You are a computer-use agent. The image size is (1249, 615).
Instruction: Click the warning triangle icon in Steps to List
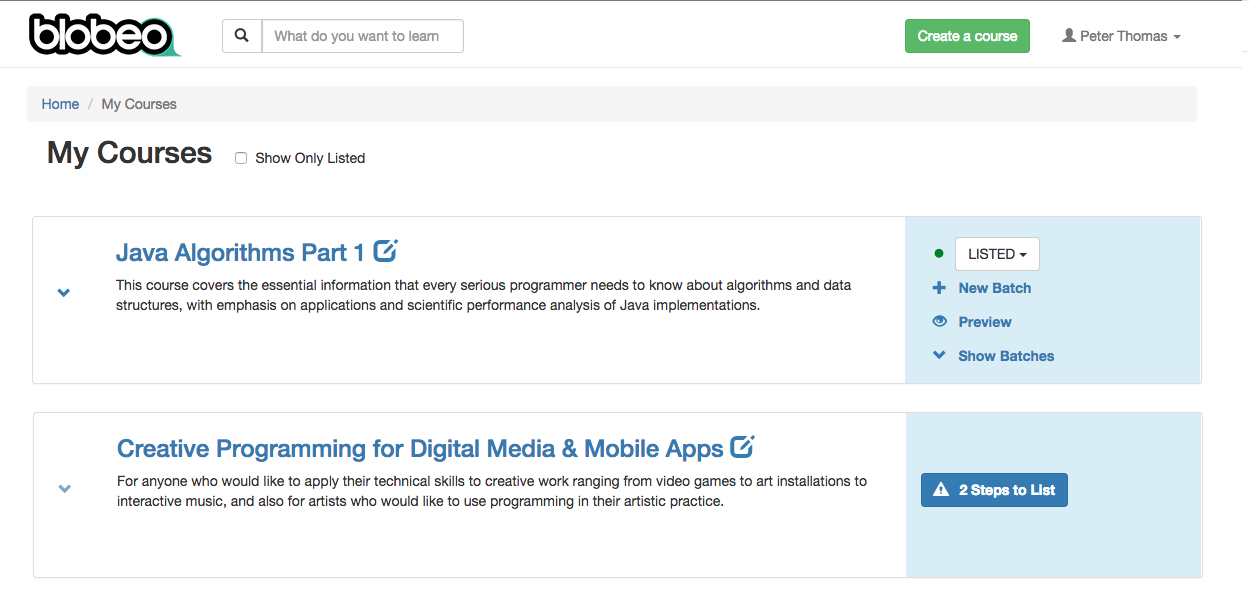(941, 490)
